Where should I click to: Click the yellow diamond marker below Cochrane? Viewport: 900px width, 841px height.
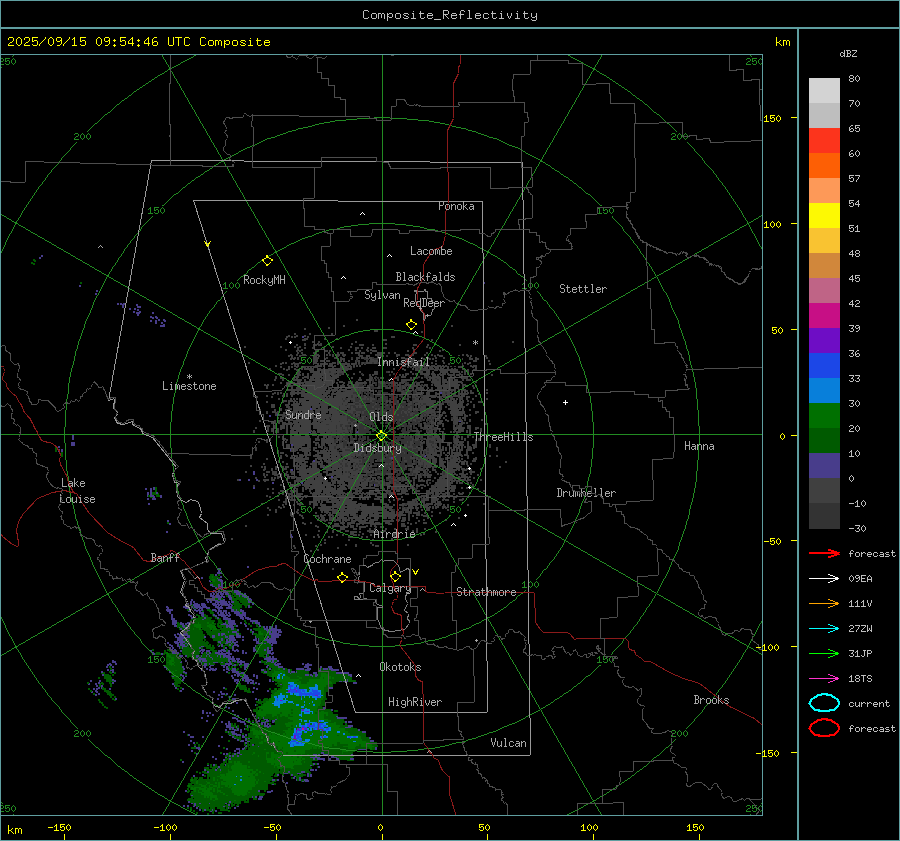pos(342,578)
